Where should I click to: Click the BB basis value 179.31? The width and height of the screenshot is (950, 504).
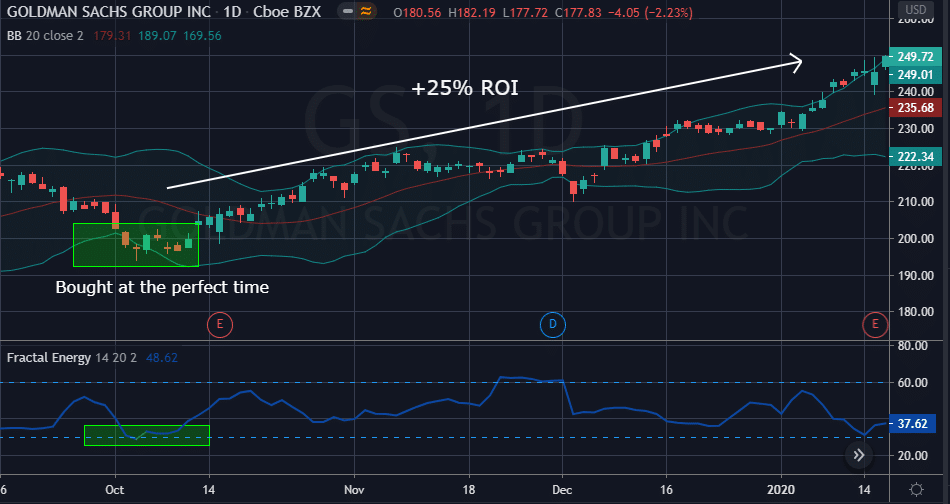[112, 36]
